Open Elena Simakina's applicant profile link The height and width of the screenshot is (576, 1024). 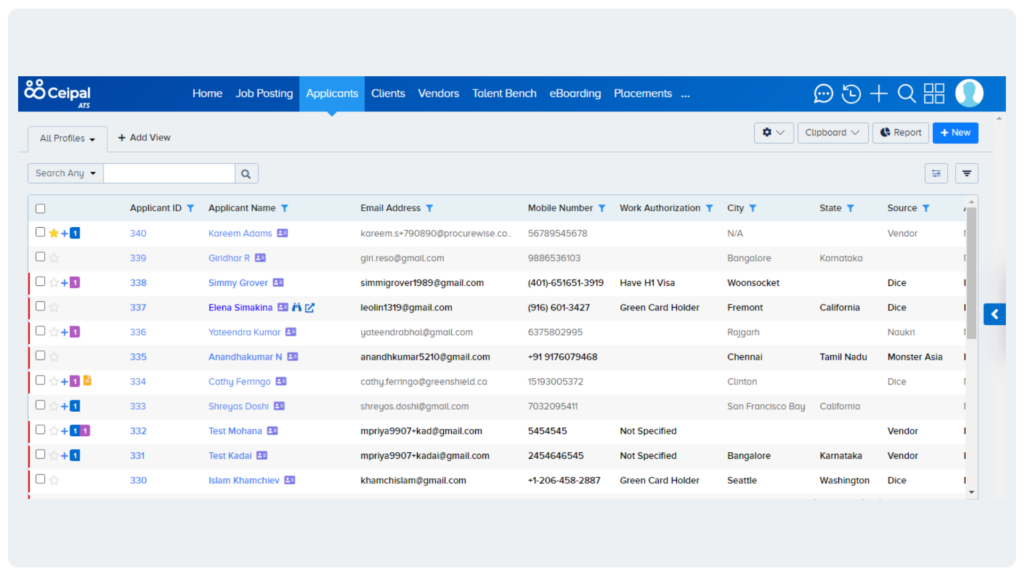pyautogui.click(x=241, y=308)
